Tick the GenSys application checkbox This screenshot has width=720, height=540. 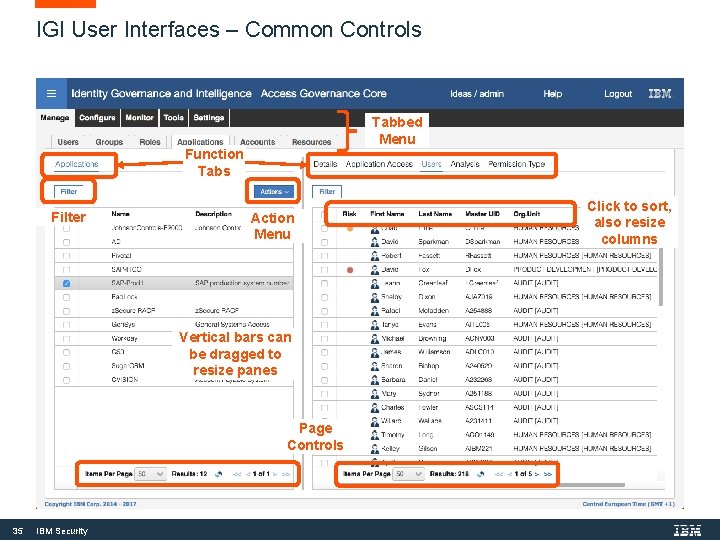(67, 325)
